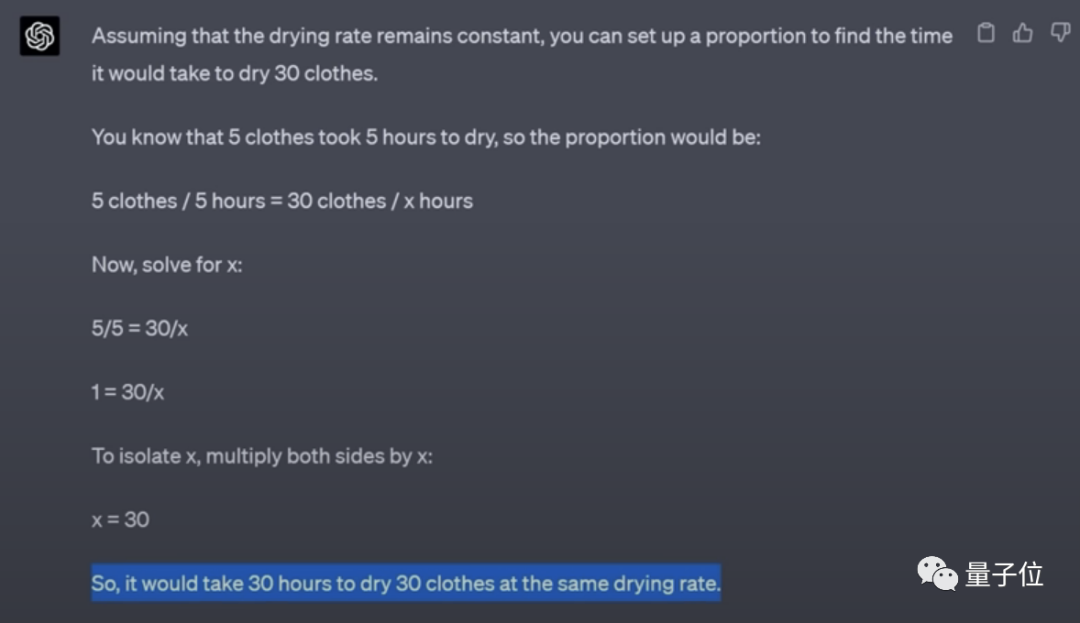Click the 量子位 watermark text
Image resolution: width=1080 pixels, height=623 pixels.
coord(1003,574)
